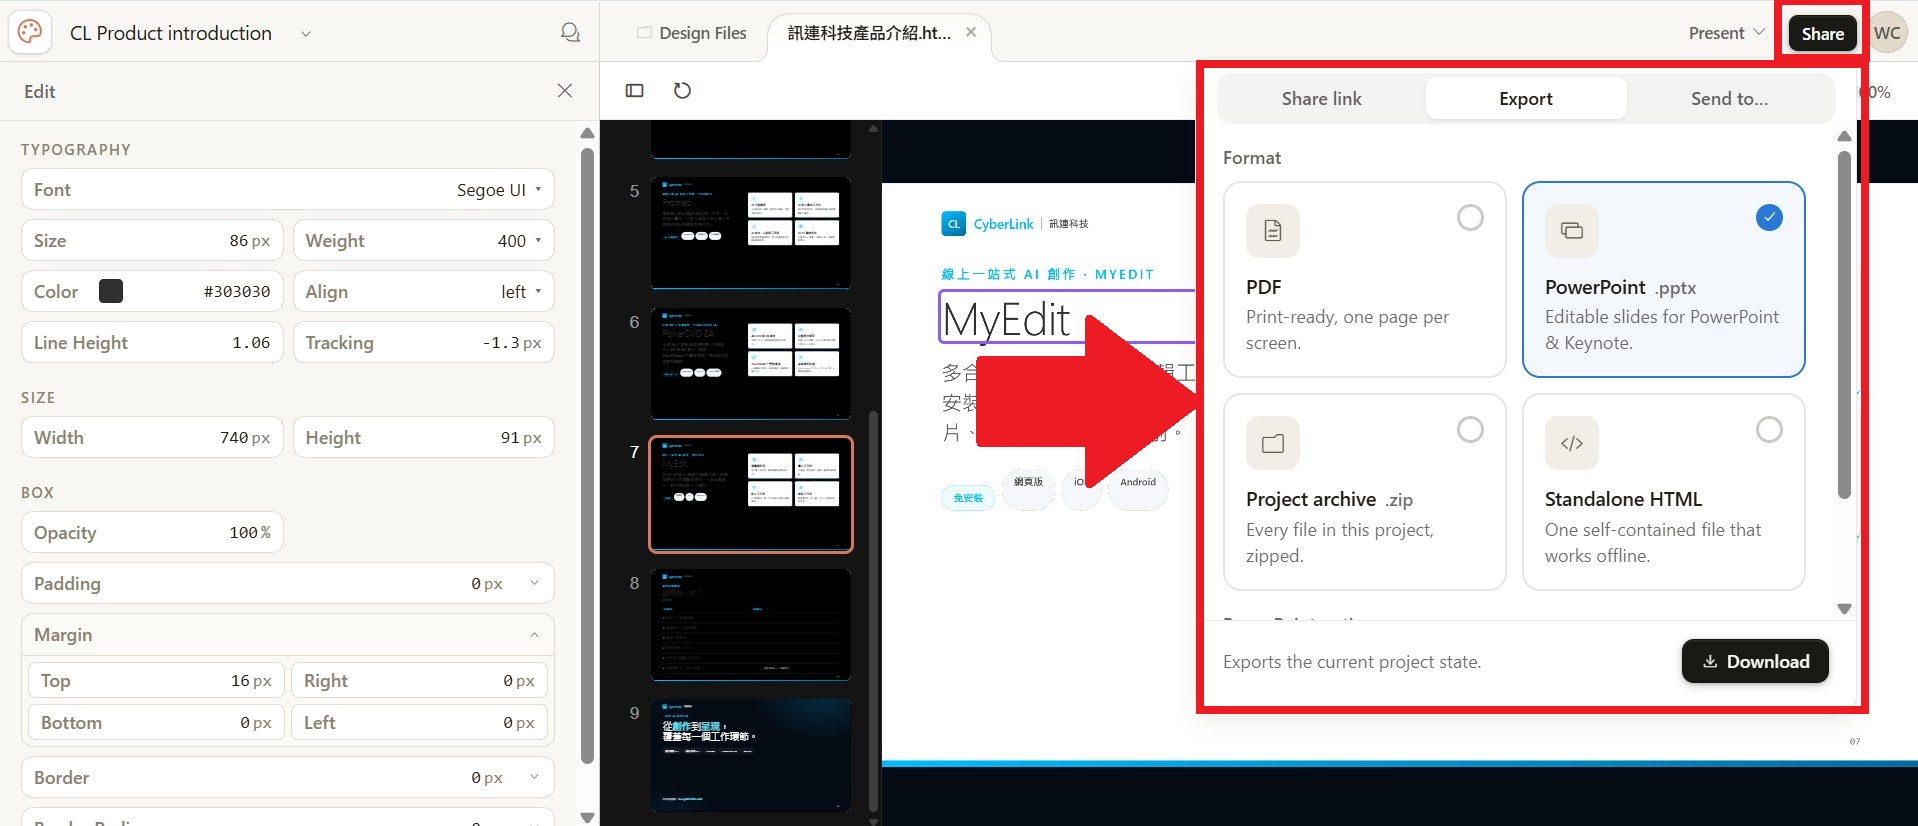The width and height of the screenshot is (1918, 826).
Task: Select slide thumbnail 6
Action: 751,363
